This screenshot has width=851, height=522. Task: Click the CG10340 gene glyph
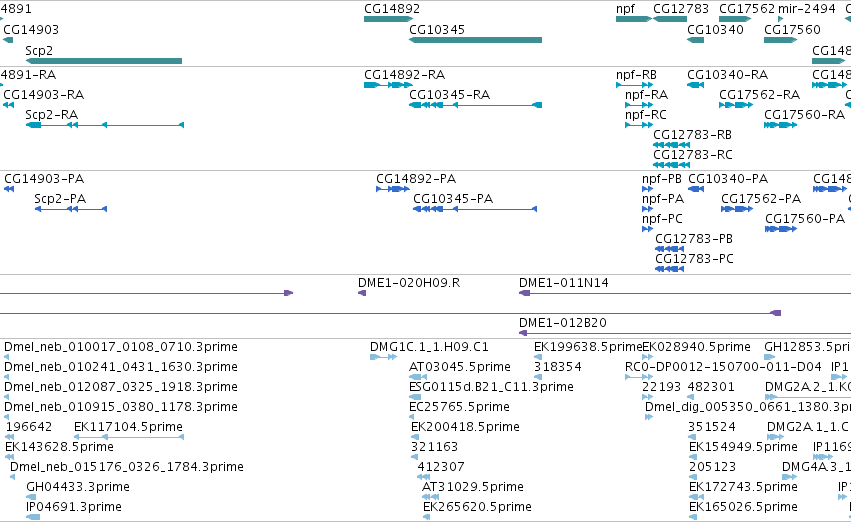pos(695,40)
